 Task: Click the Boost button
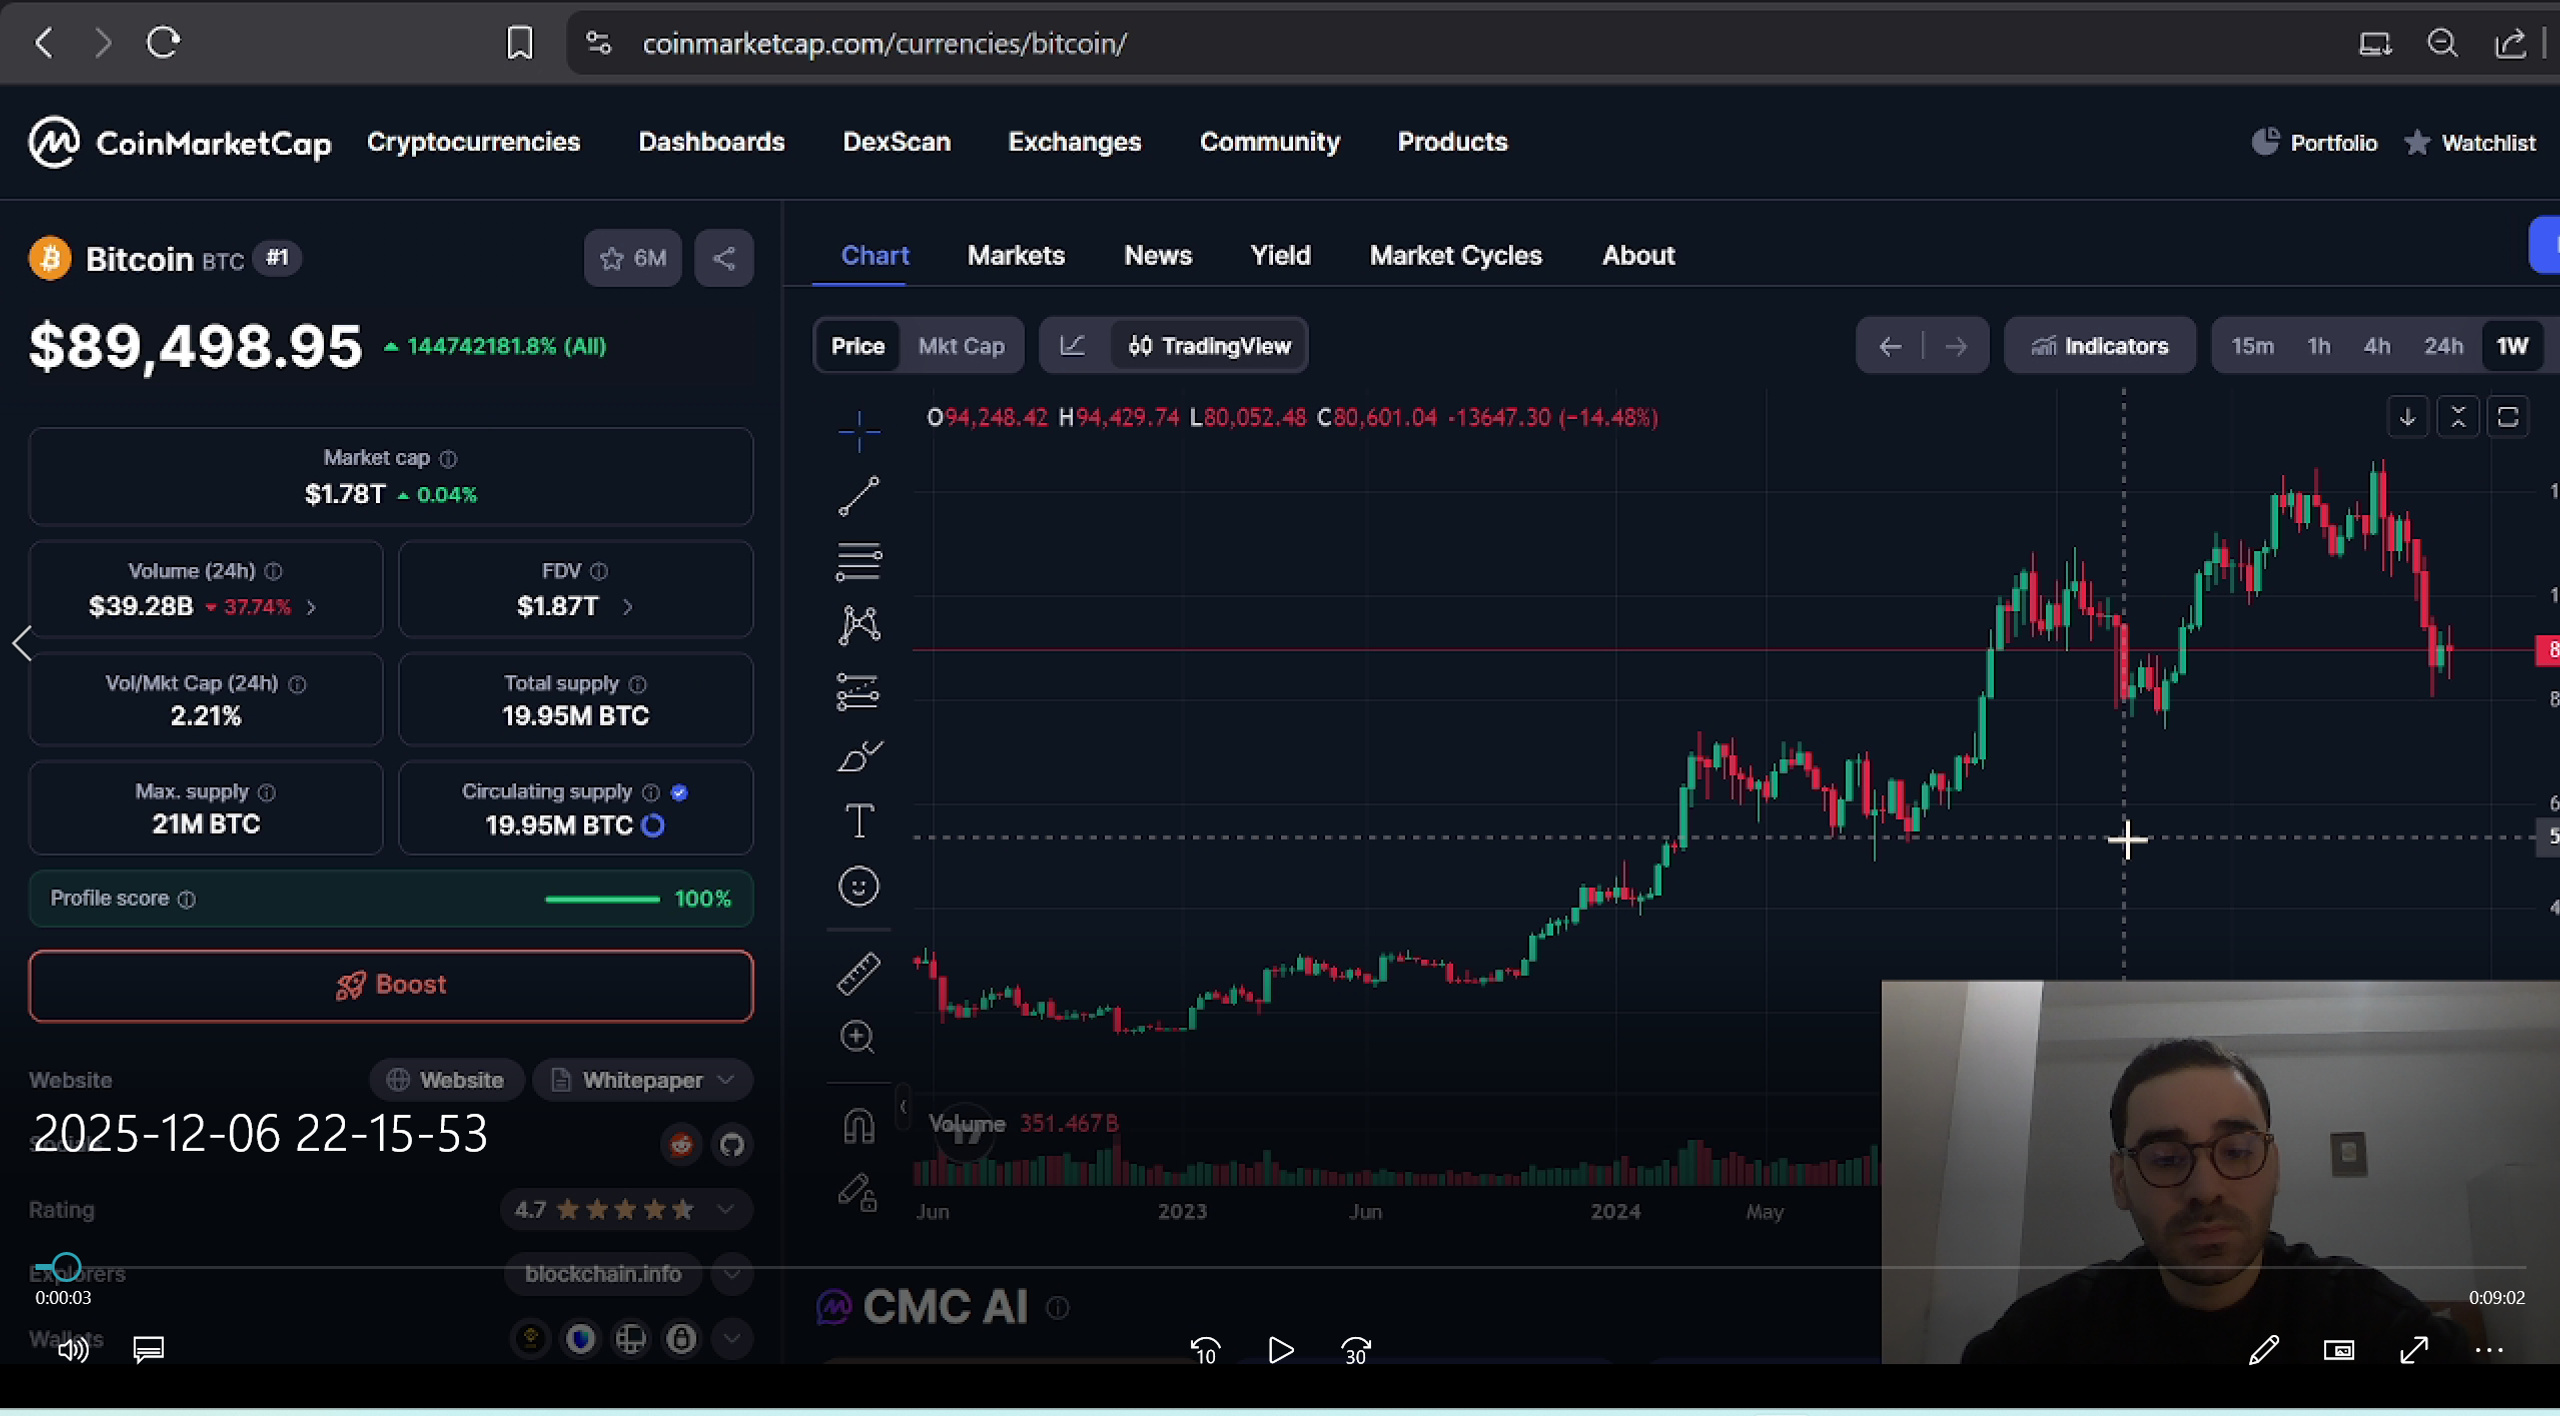(x=391, y=985)
